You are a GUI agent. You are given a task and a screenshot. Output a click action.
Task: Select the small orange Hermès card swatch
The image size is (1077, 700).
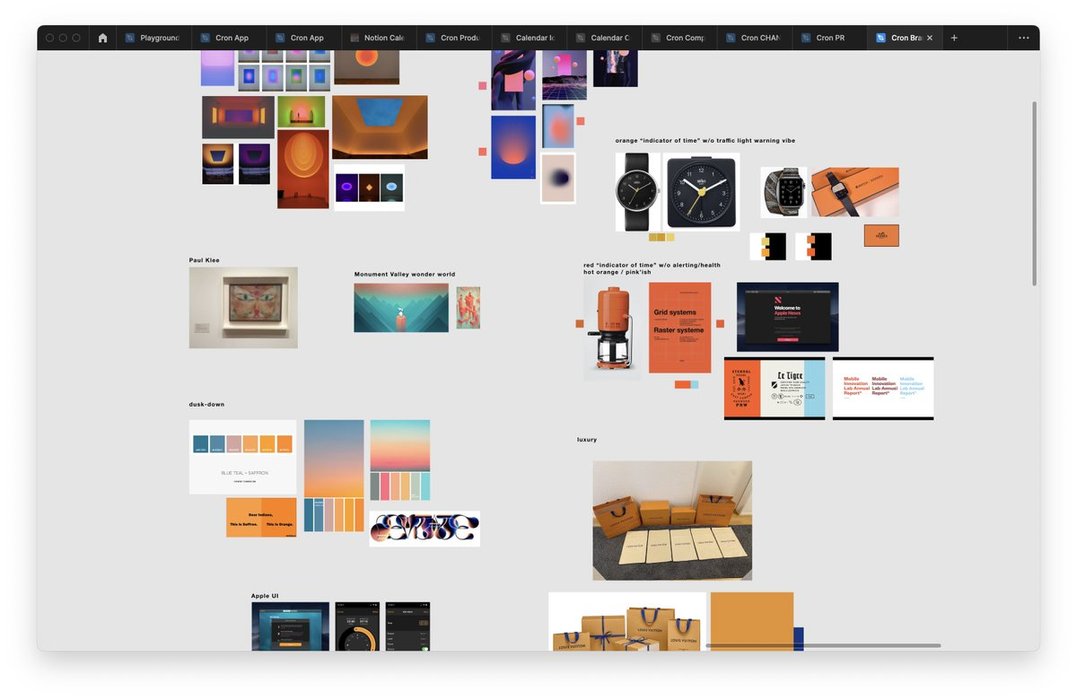pyautogui.click(x=881, y=235)
